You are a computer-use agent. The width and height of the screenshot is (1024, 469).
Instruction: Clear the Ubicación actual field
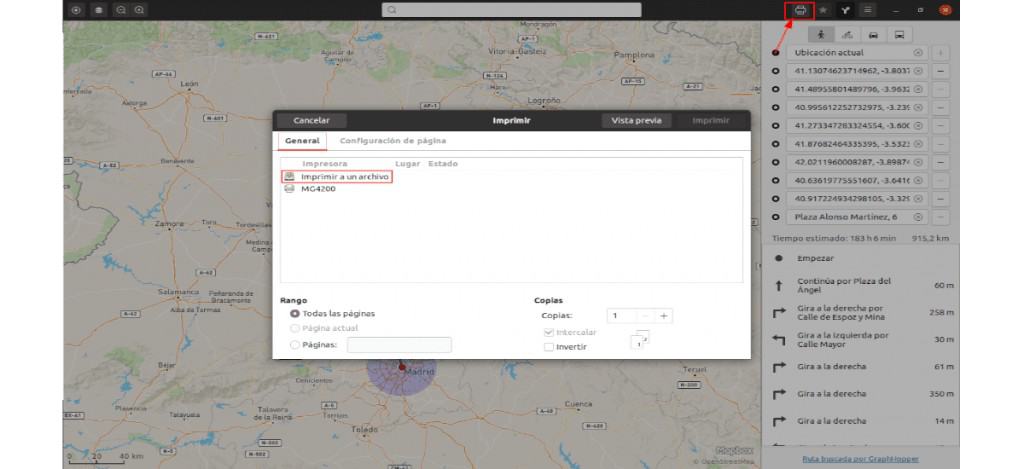[x=918, y=53]
